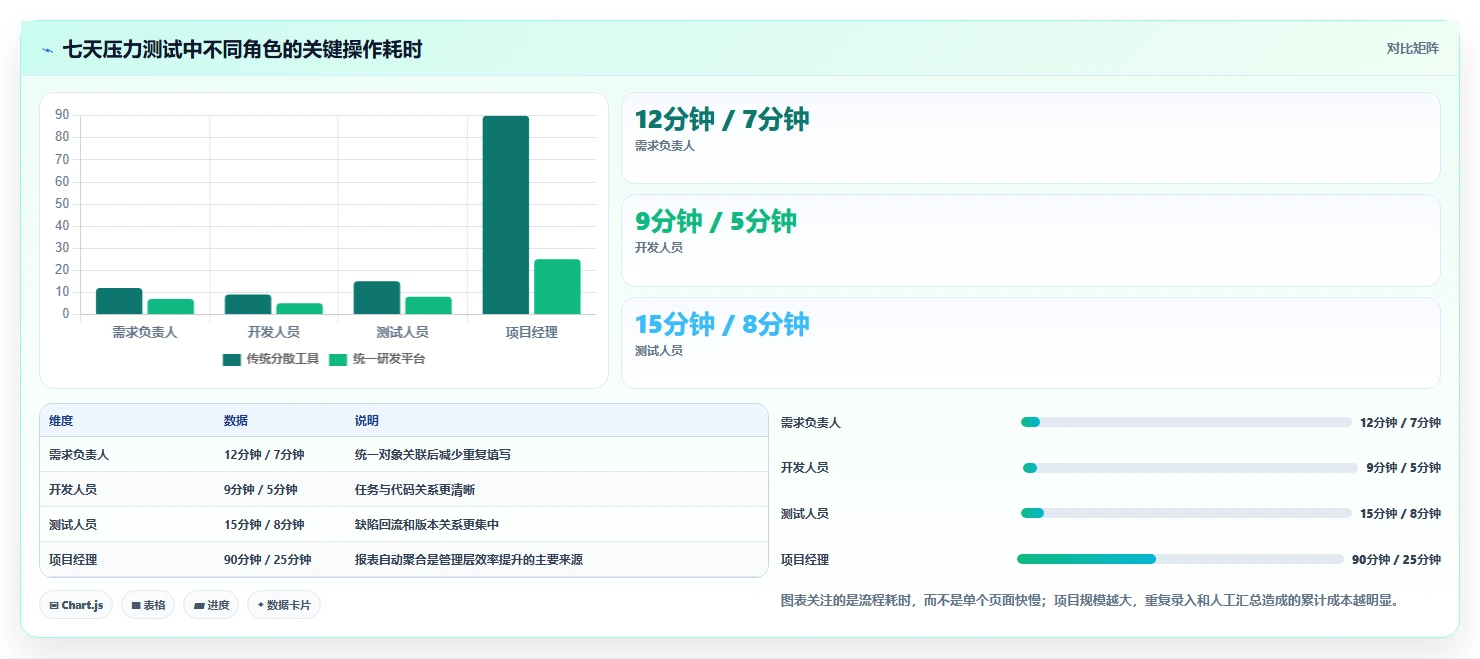Select the dark bar for 需求负责人 in the chart
Image resolution: width=1480 pixels, height=659 pixels.
(x=119, y=301)
